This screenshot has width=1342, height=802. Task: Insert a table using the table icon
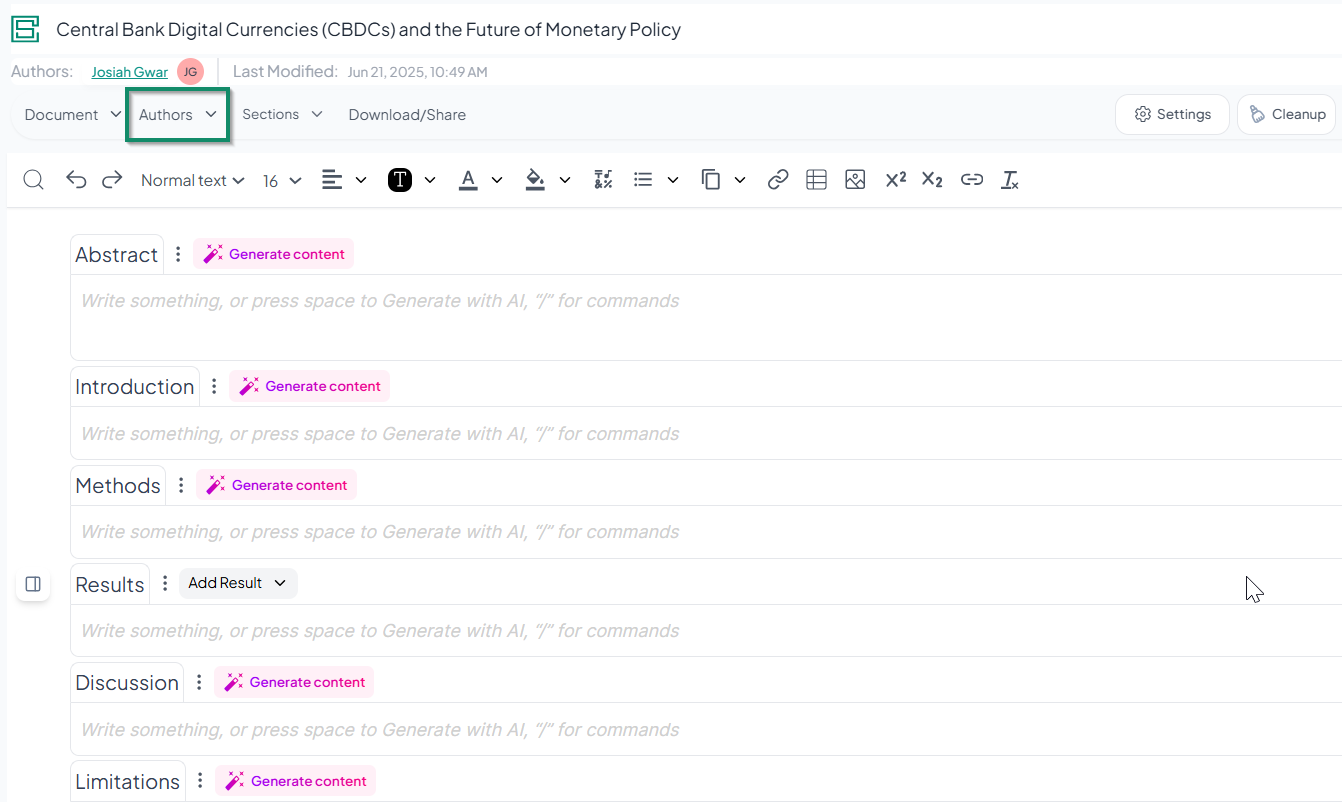(x=816, y=180)
